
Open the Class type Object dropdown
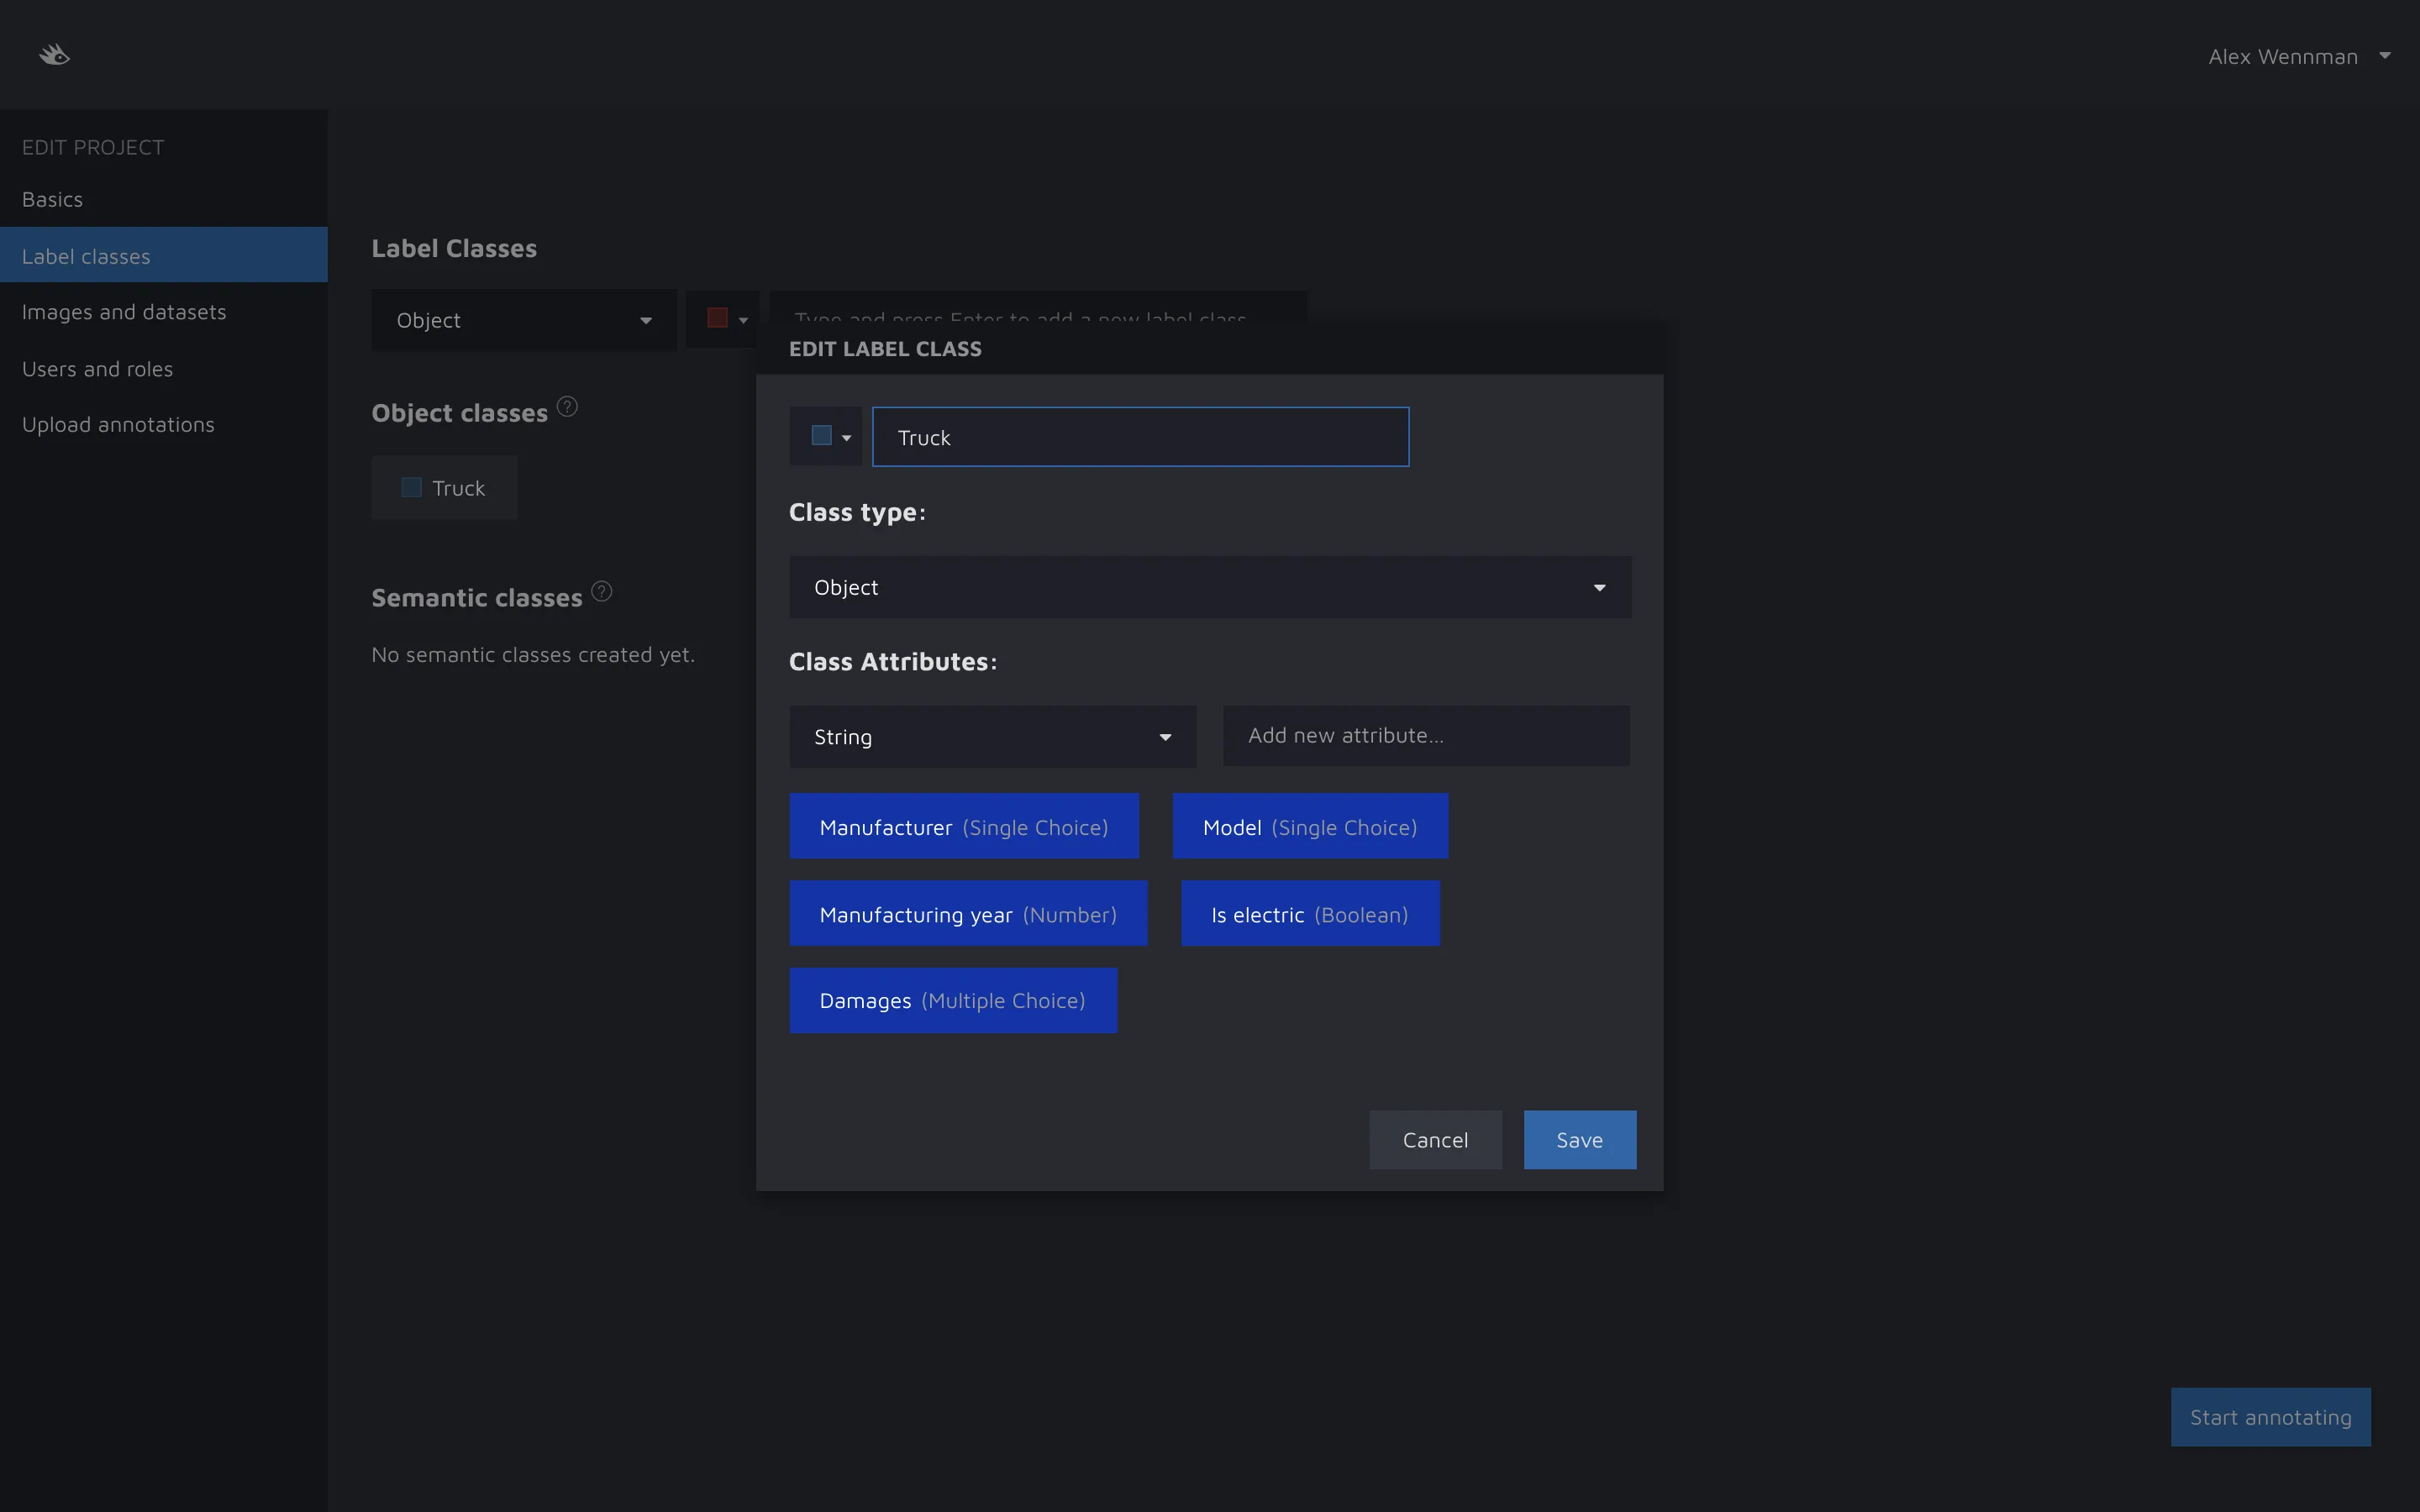pos(1209,587)
